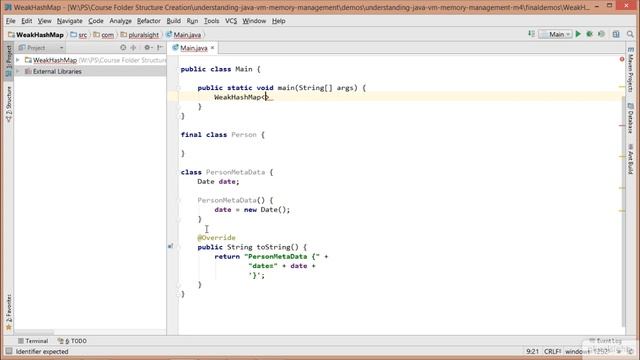Fold the main method in gutter
Screen dimensions: 640x360
pos(179,88)
